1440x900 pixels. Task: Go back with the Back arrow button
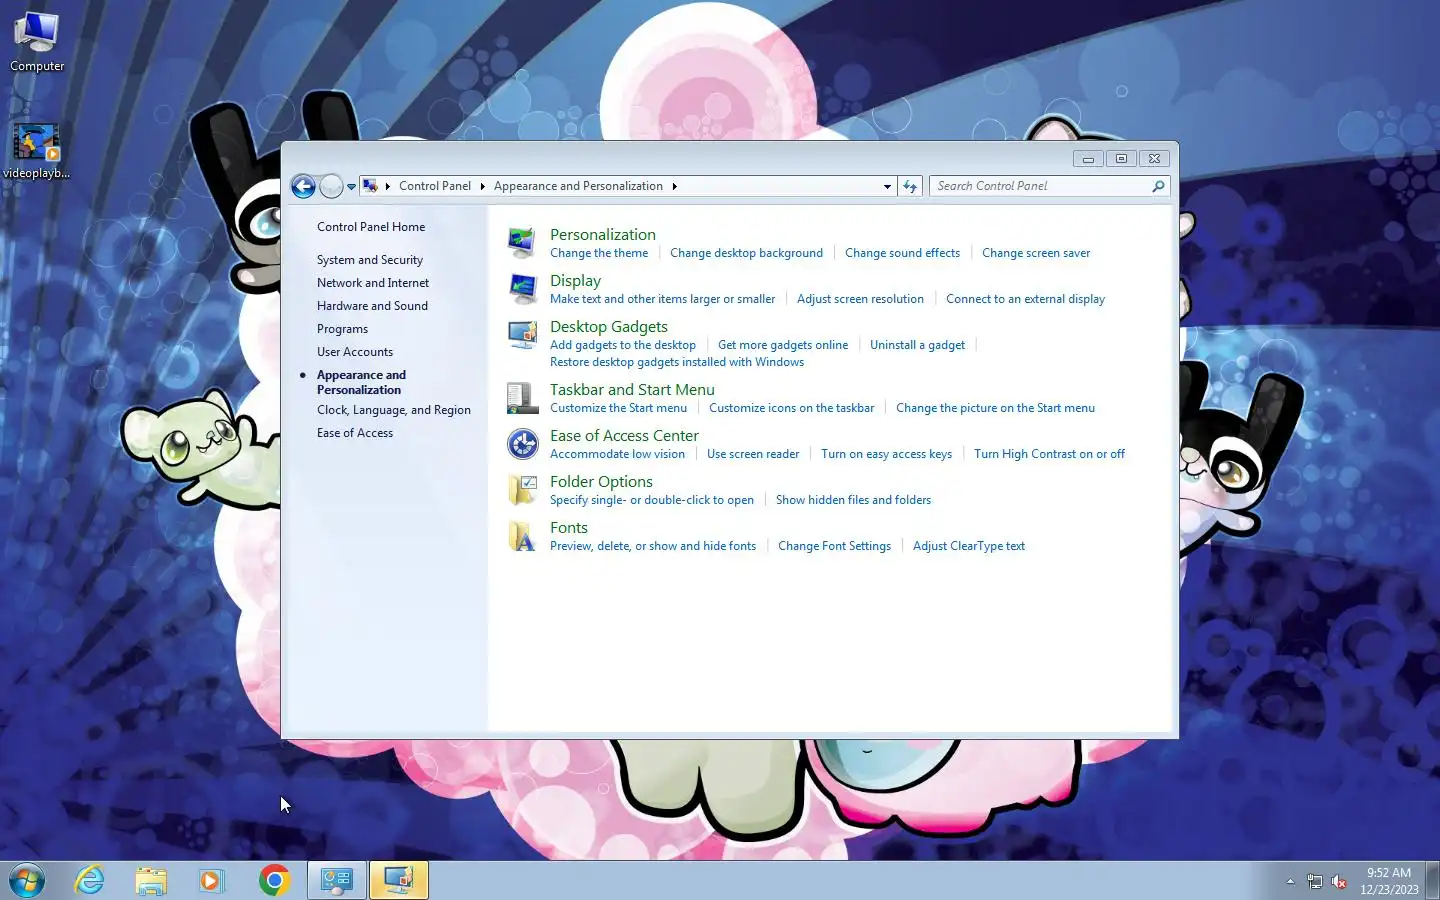coord(303,186)
